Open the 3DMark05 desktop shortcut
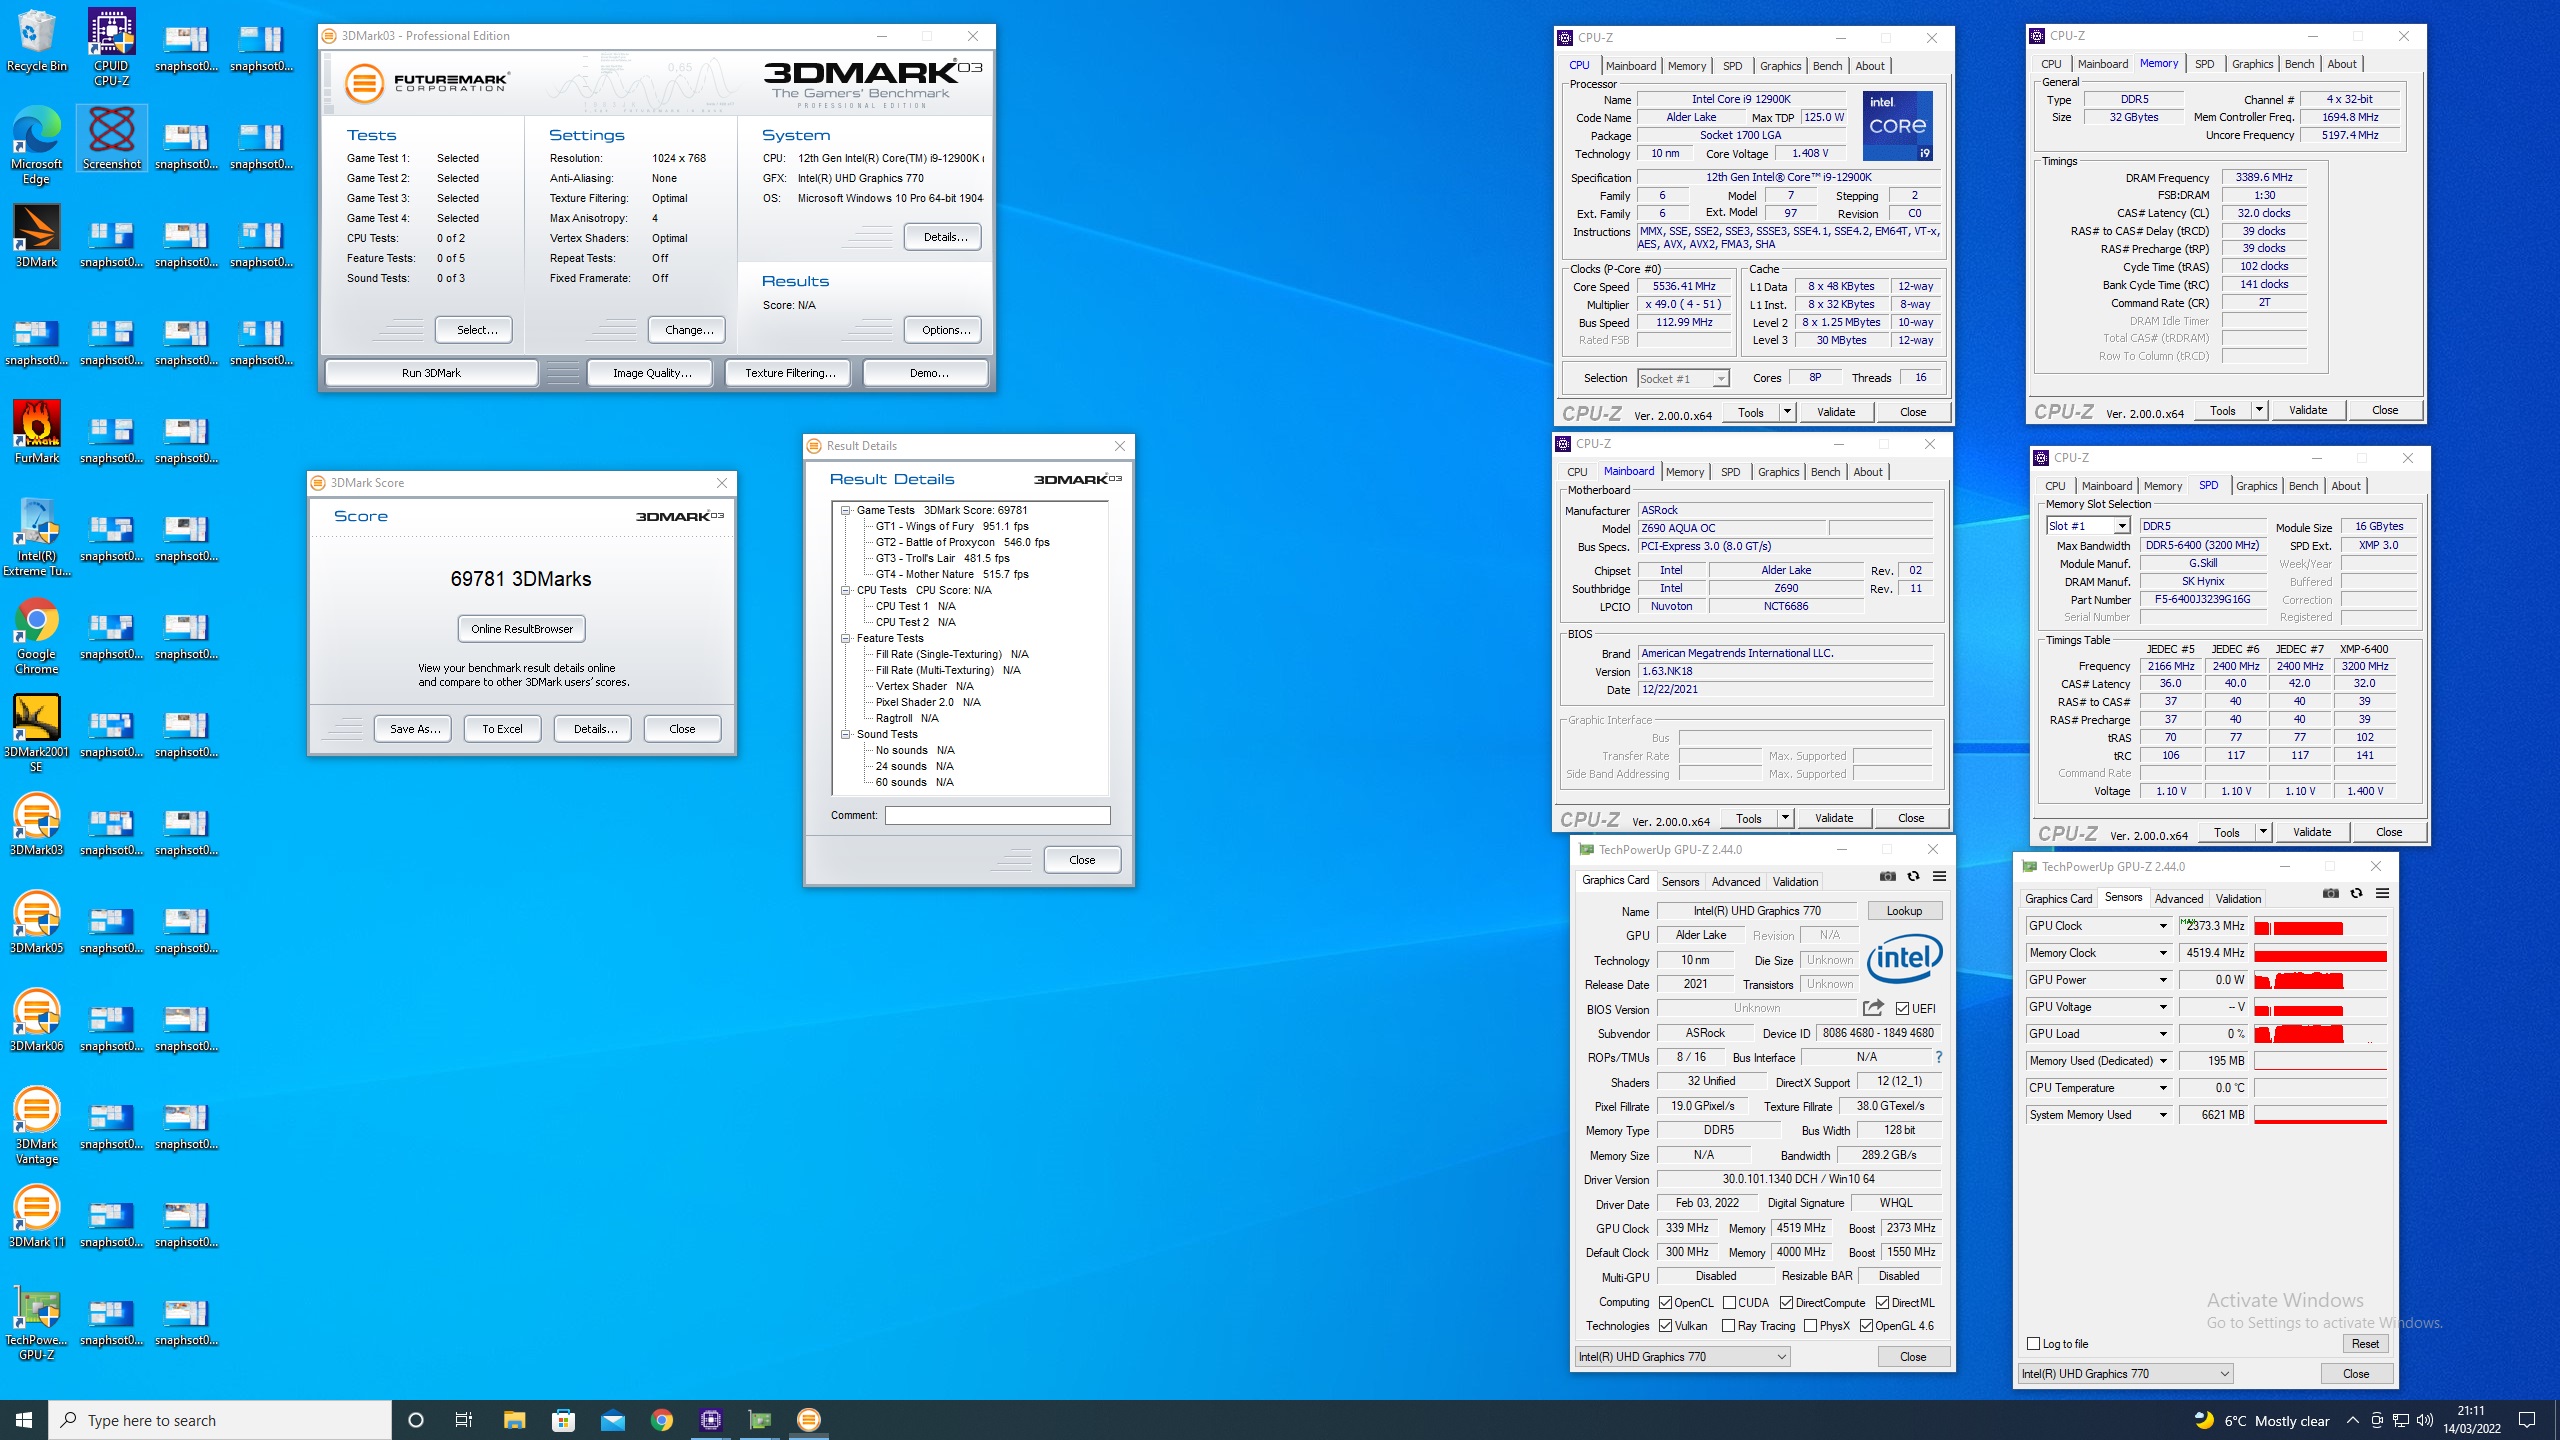The height and width of the screenshot is (1440, 2560). pyautogui.click(x=36, y=923)
